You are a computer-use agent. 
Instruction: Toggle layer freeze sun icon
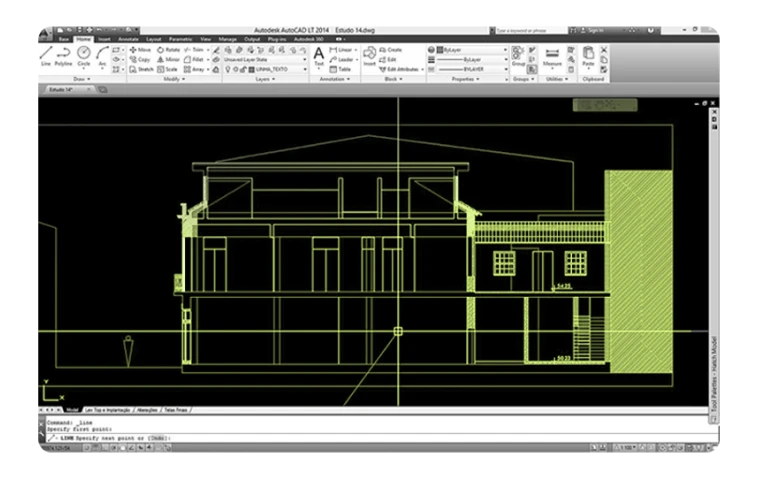[236, 69]
